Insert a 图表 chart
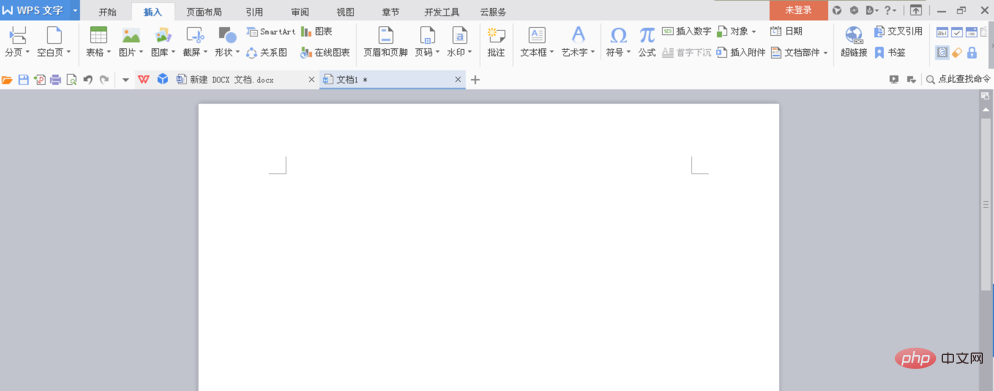 [x=316, y=32]
